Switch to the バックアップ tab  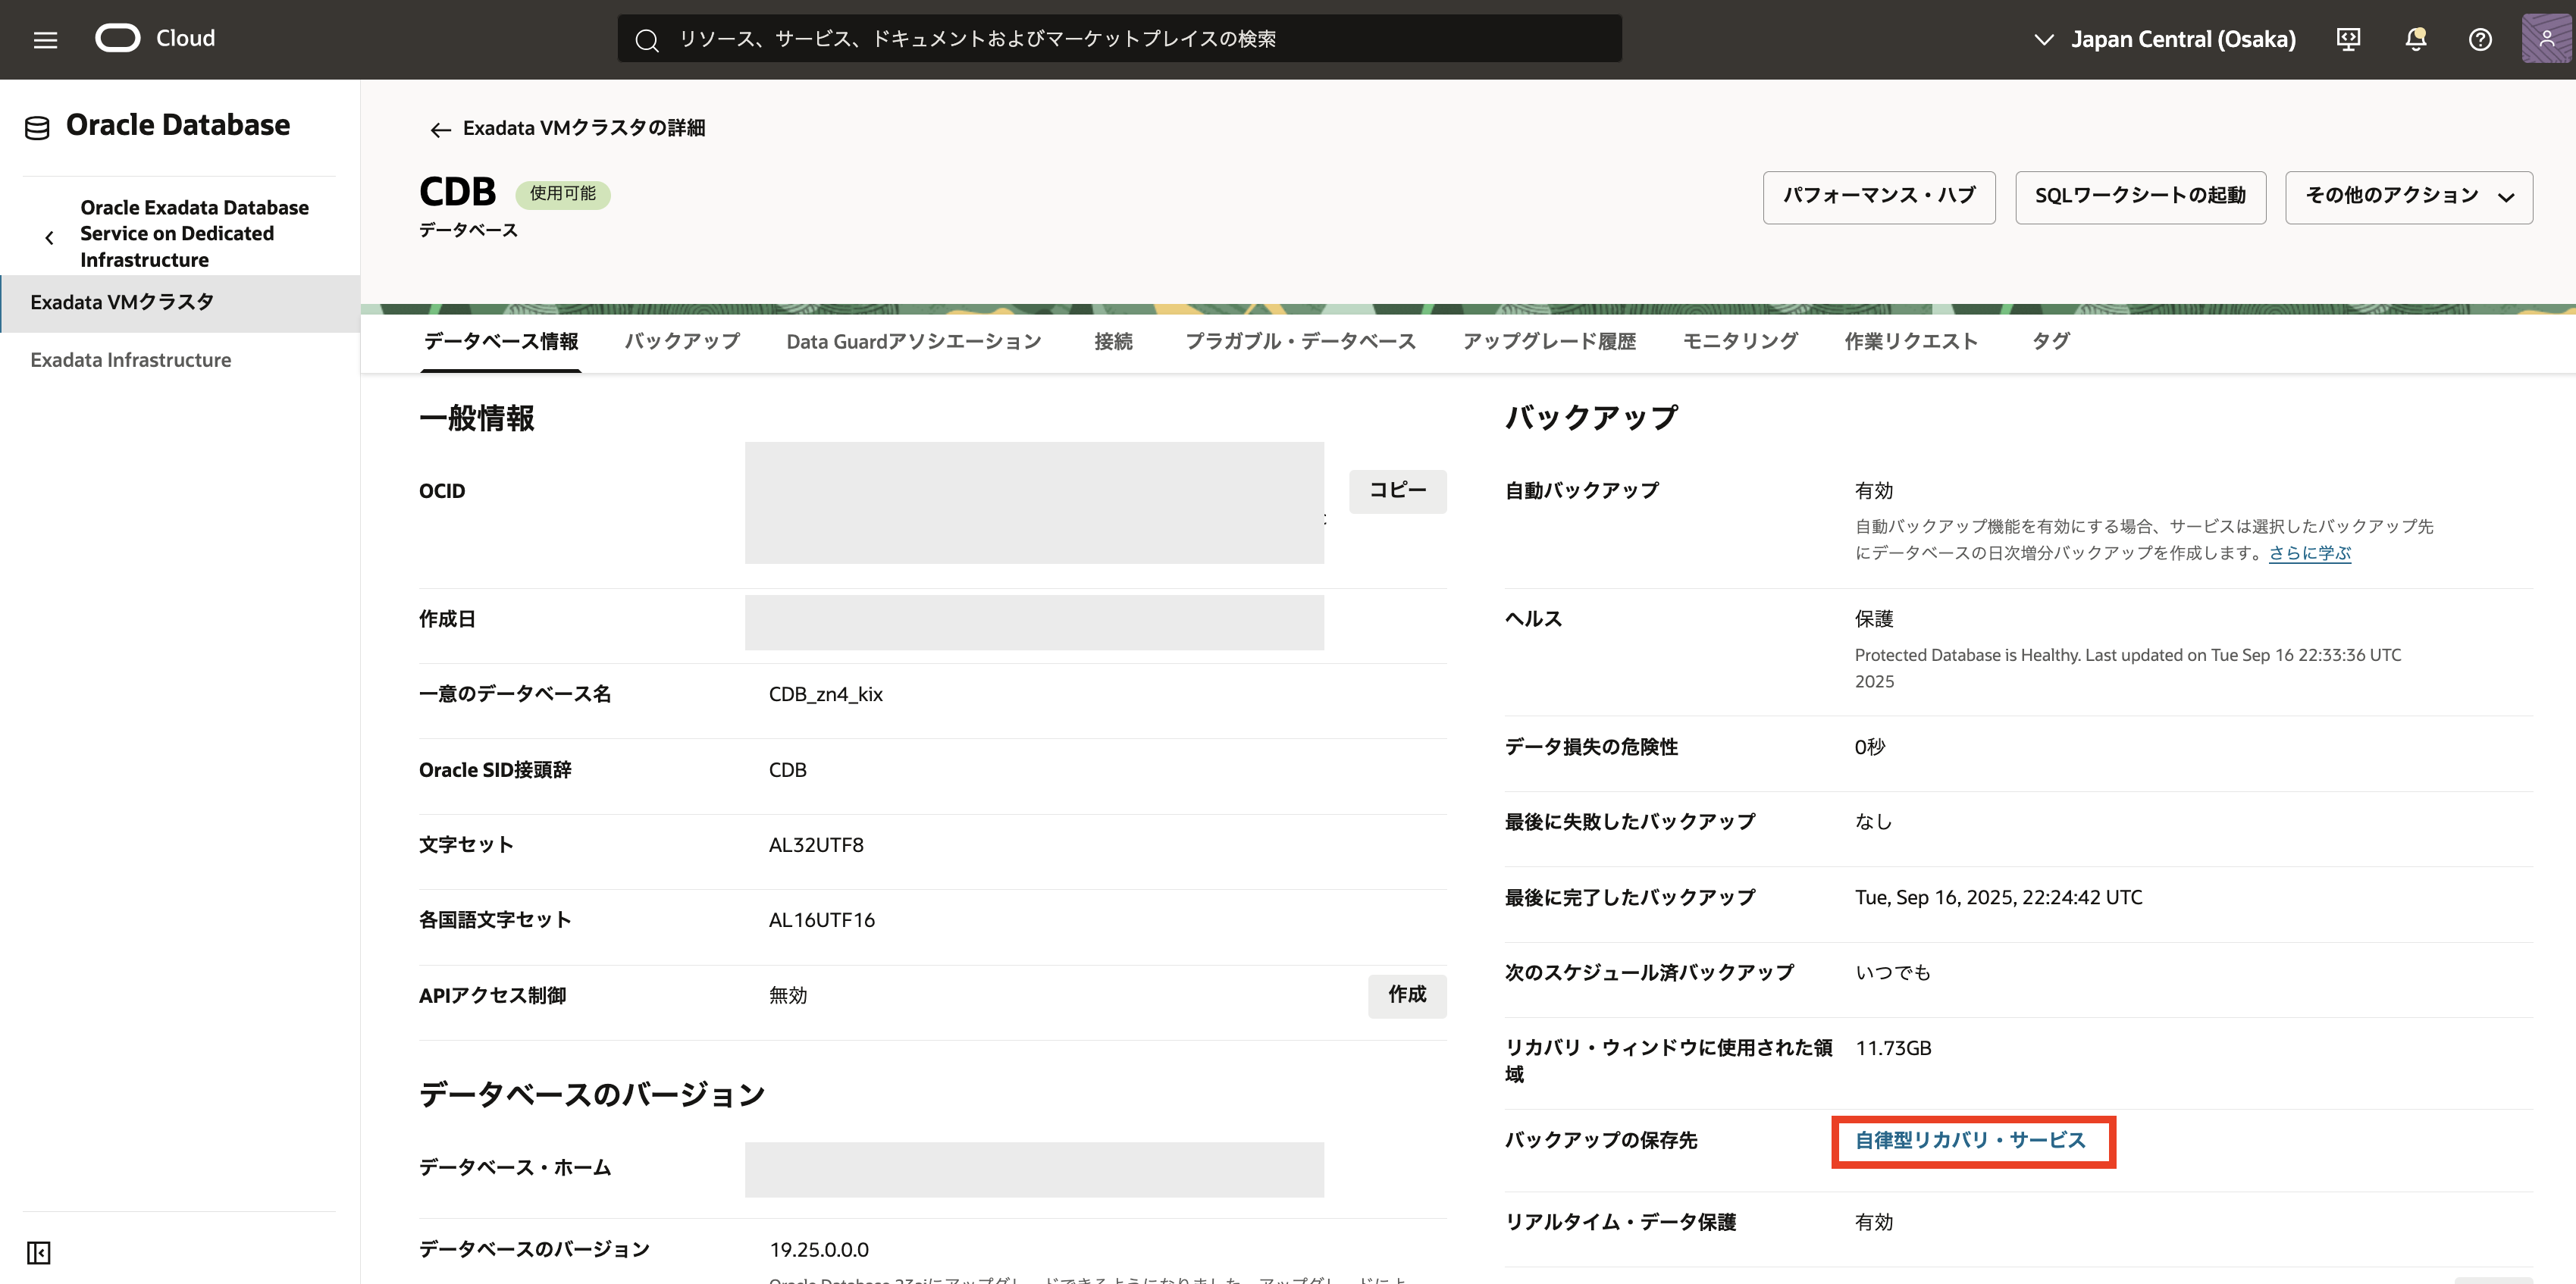click(682, 341)
